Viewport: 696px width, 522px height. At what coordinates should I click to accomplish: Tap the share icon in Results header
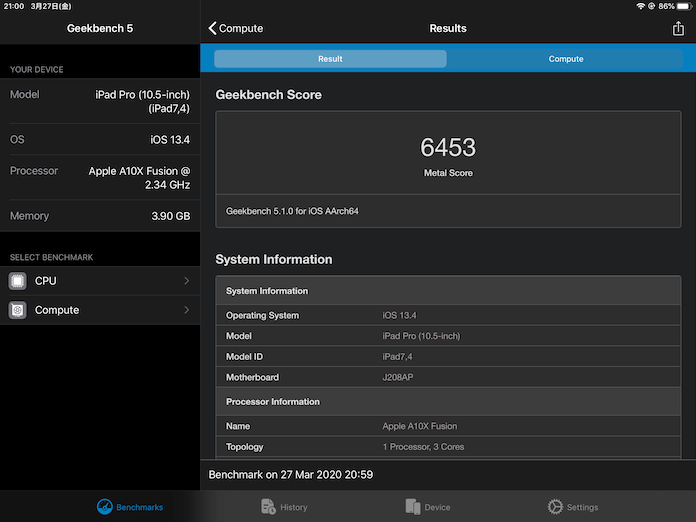[678, 28]
